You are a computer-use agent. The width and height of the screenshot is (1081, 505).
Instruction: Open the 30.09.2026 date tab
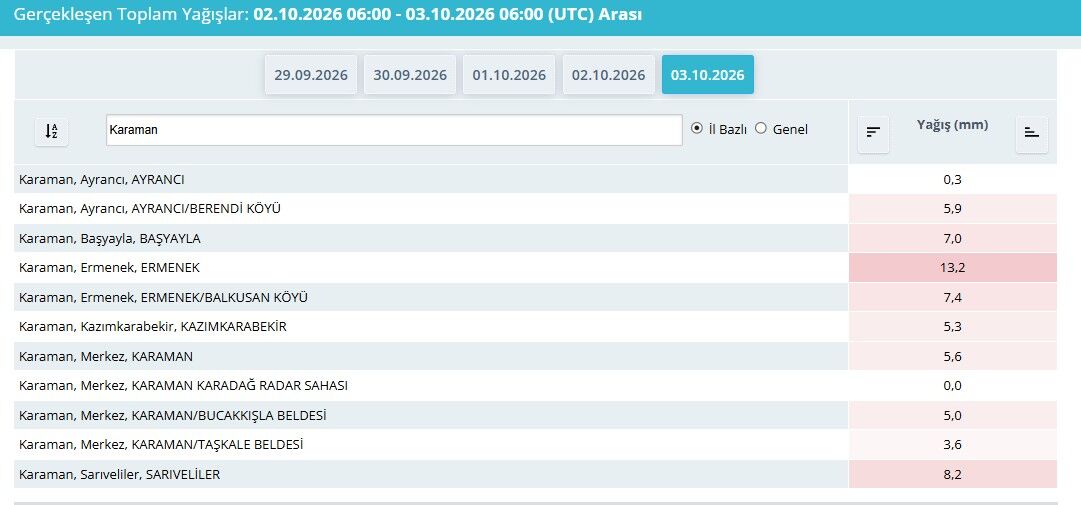pyautogui.click(x=410, y=74)
